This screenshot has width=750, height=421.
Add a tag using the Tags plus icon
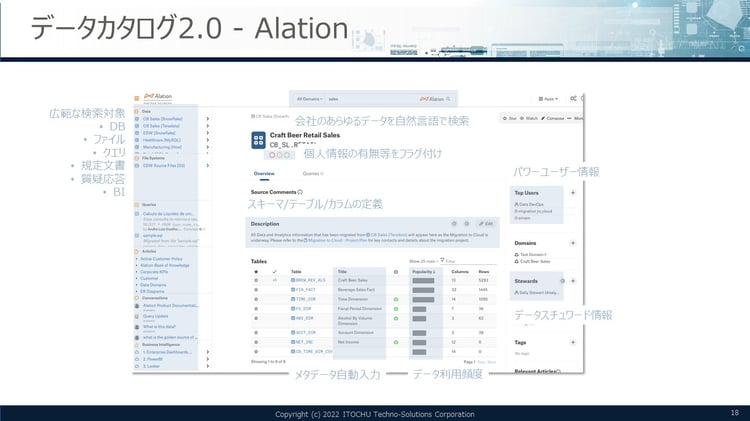click(x=572, y=342)
